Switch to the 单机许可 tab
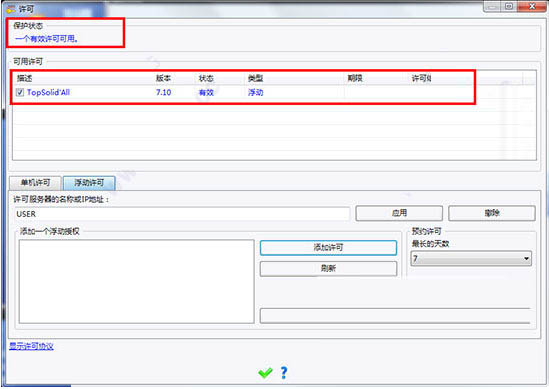Screen dimensions: 549x389 [35, 183]
